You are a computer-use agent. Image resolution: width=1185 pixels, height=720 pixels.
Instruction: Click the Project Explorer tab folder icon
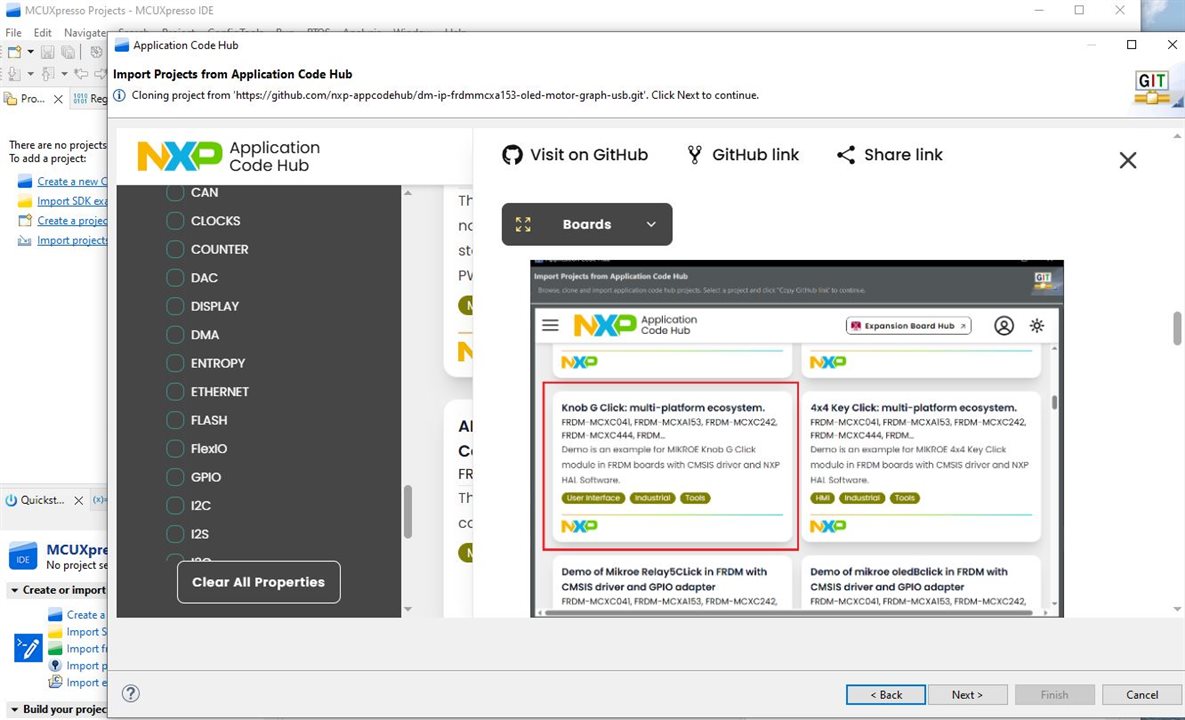pos(11,99)
